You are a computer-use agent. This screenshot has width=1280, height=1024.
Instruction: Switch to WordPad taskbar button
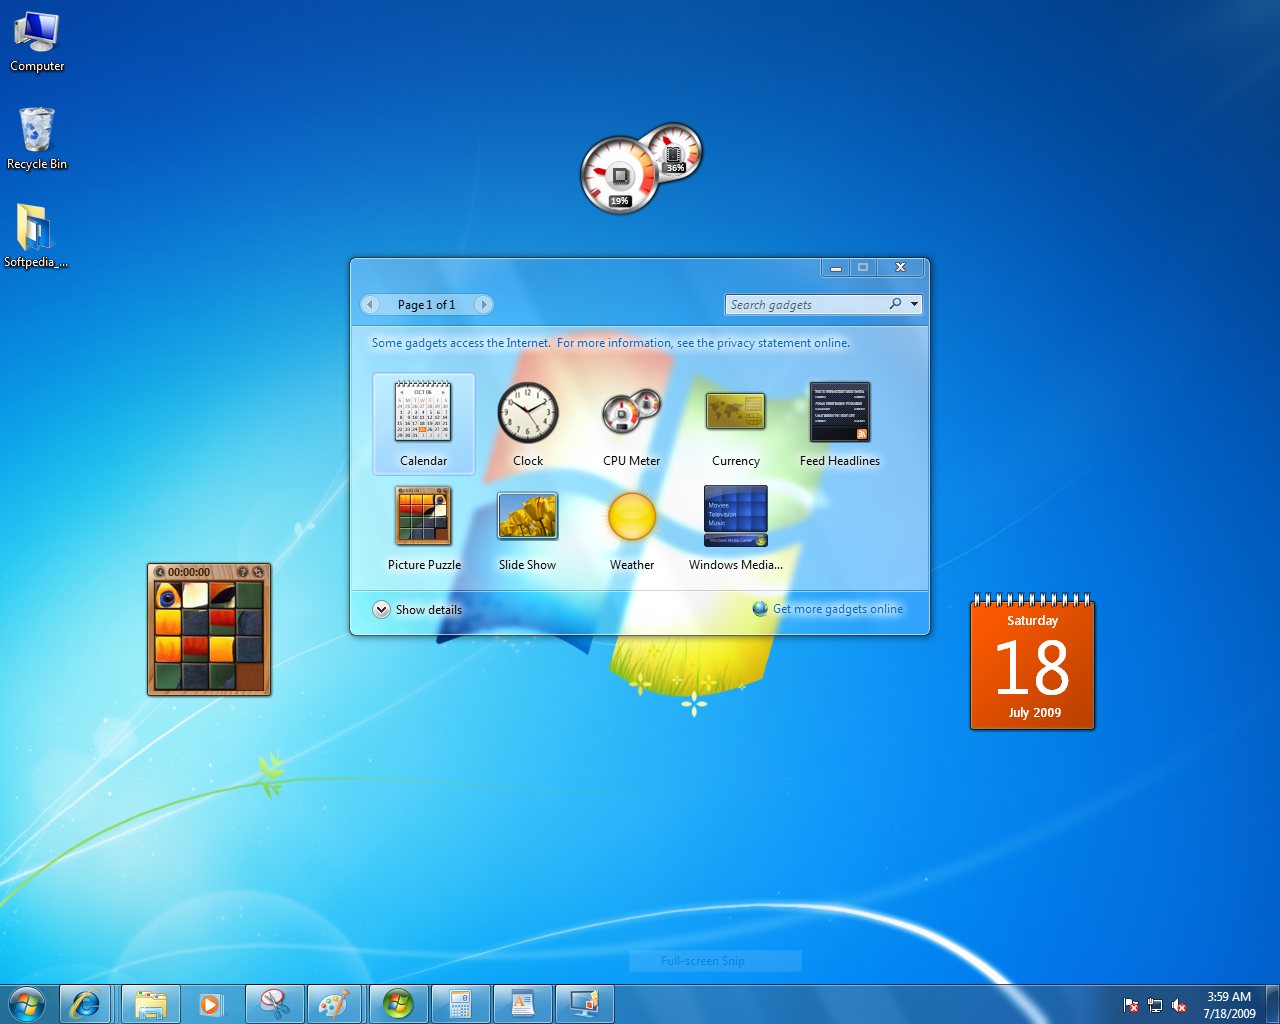coord(521,1004)
